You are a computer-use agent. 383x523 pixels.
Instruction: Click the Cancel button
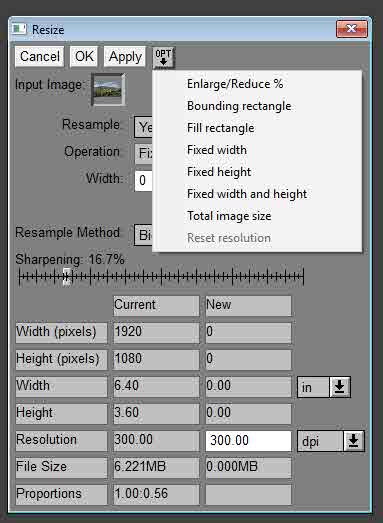point(40,56)
